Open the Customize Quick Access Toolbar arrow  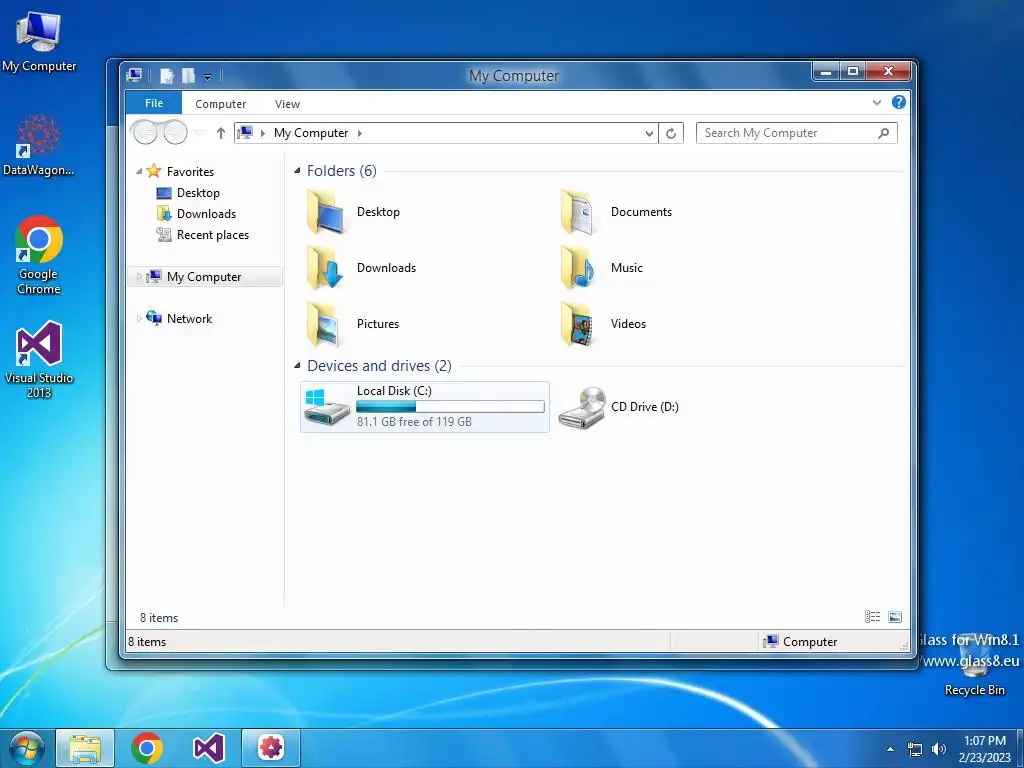[207, 77]
